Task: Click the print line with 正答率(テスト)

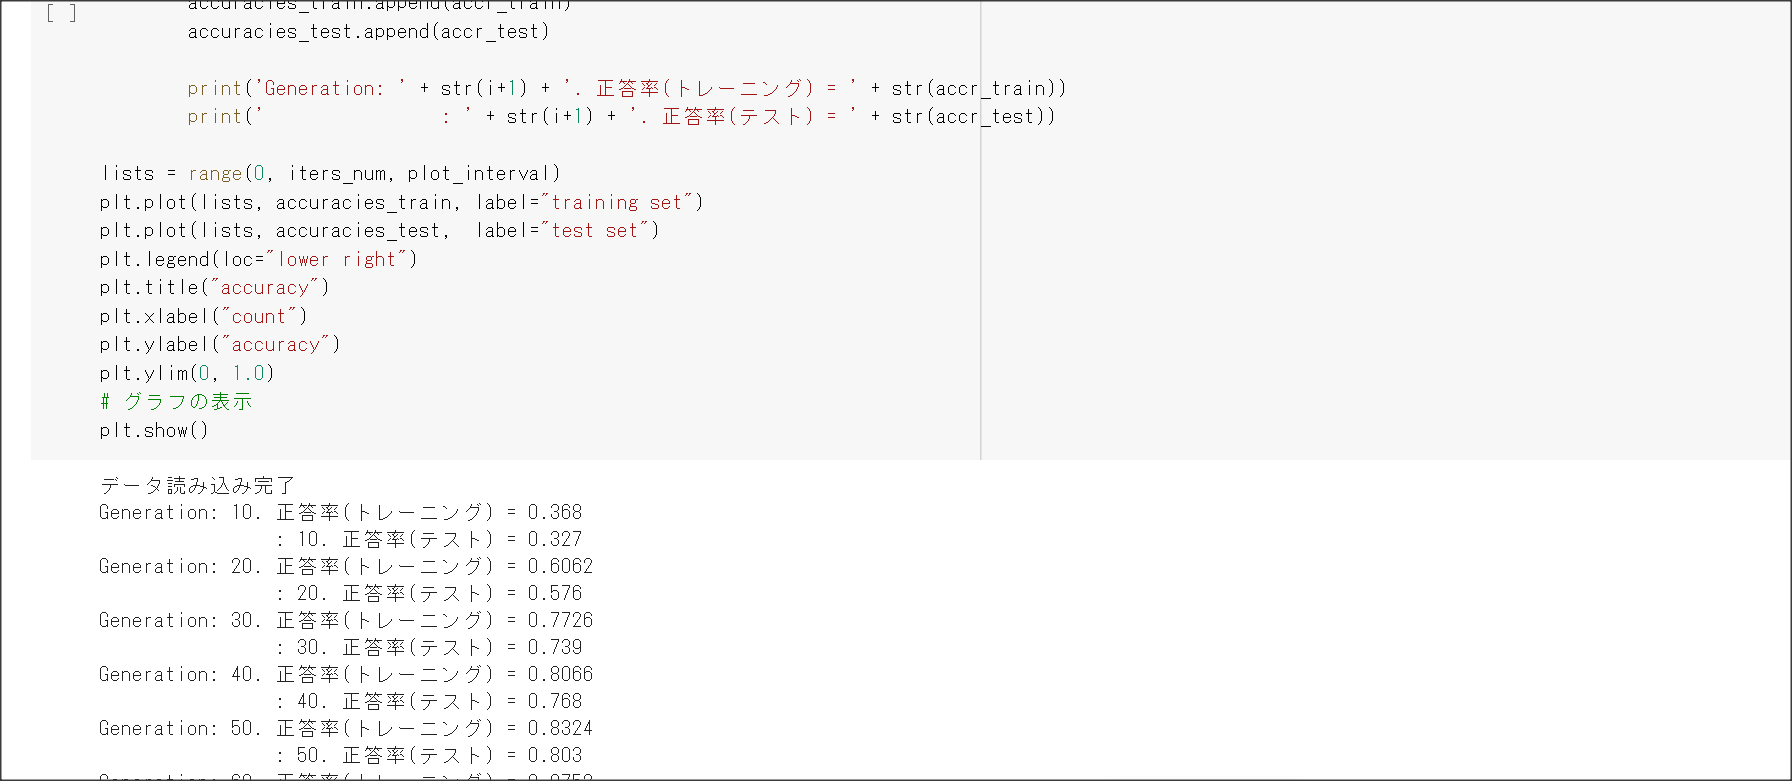Action: tap(621, 116)
